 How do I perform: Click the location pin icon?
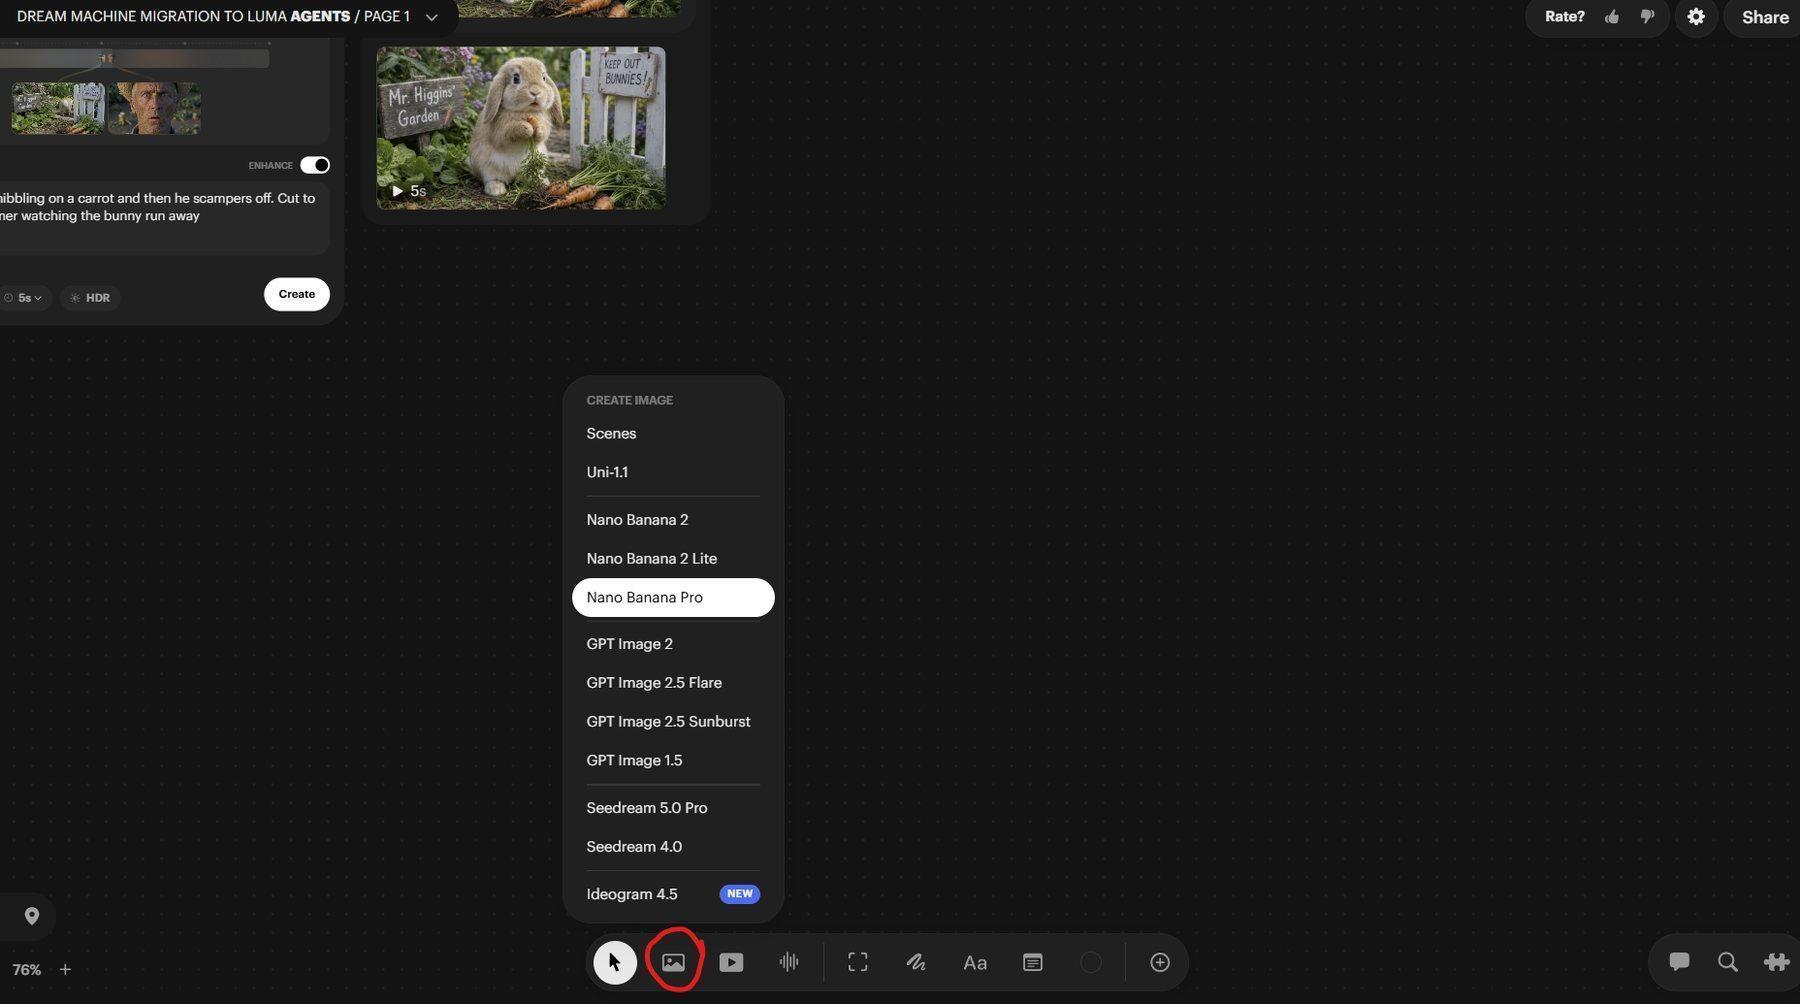[32, 916]
